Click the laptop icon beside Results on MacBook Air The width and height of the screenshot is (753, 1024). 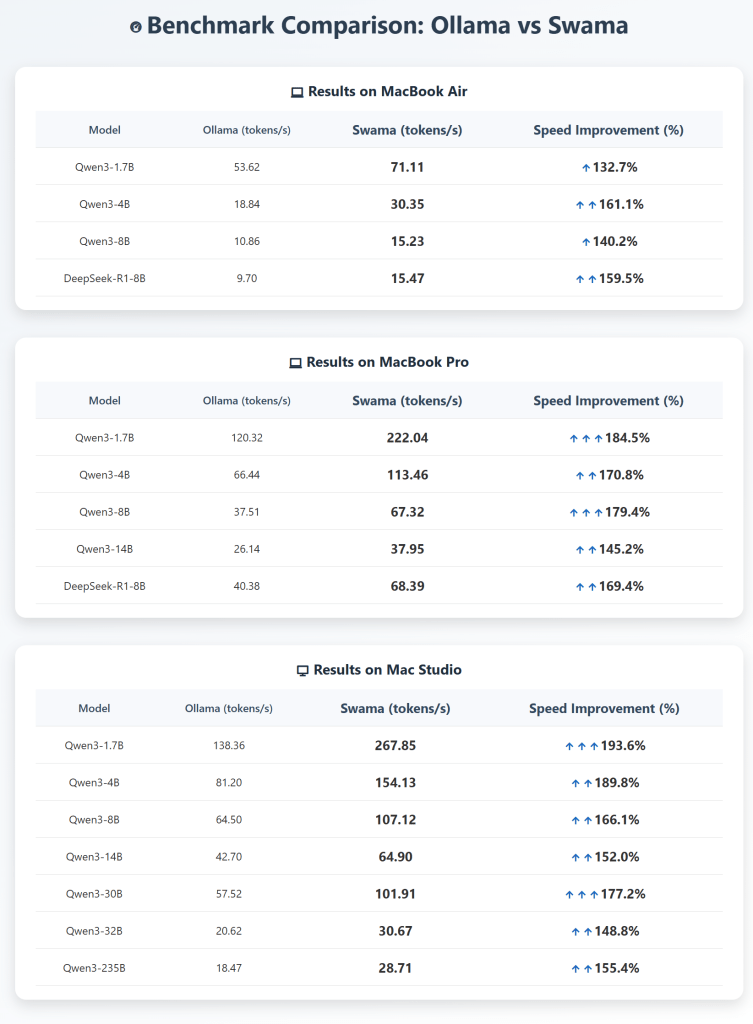[x=297, y=92]
